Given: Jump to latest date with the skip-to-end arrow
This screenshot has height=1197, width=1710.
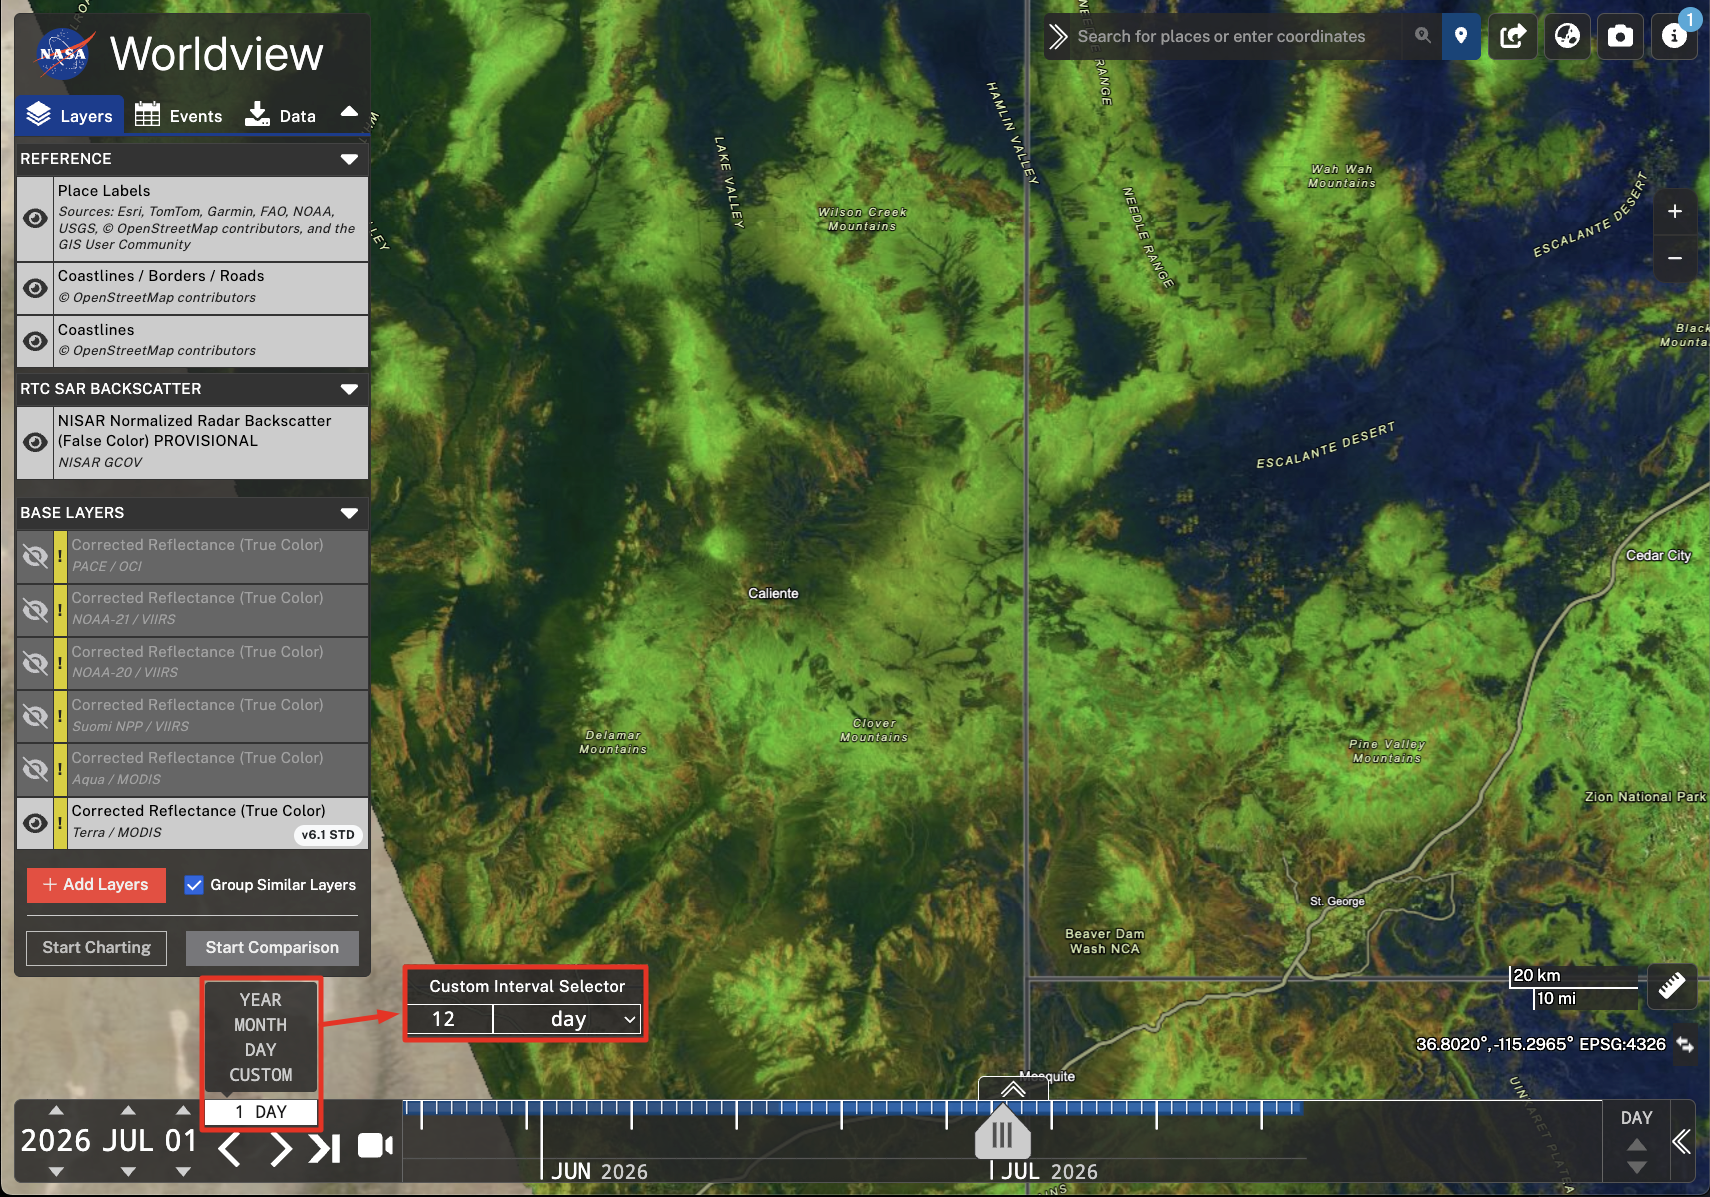Looking at the screenshot, I should click(324, 1149).
